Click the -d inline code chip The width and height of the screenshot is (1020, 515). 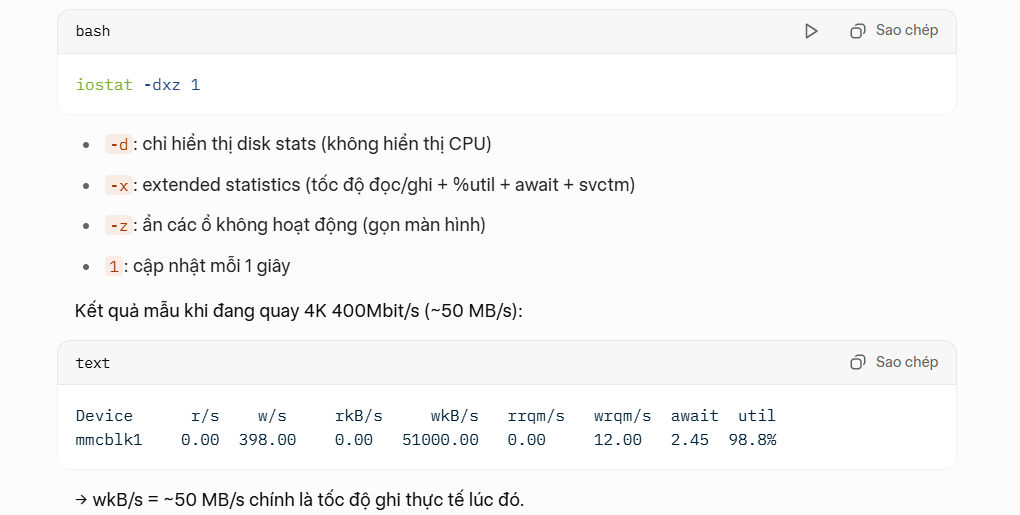click(x=118, y=144)
